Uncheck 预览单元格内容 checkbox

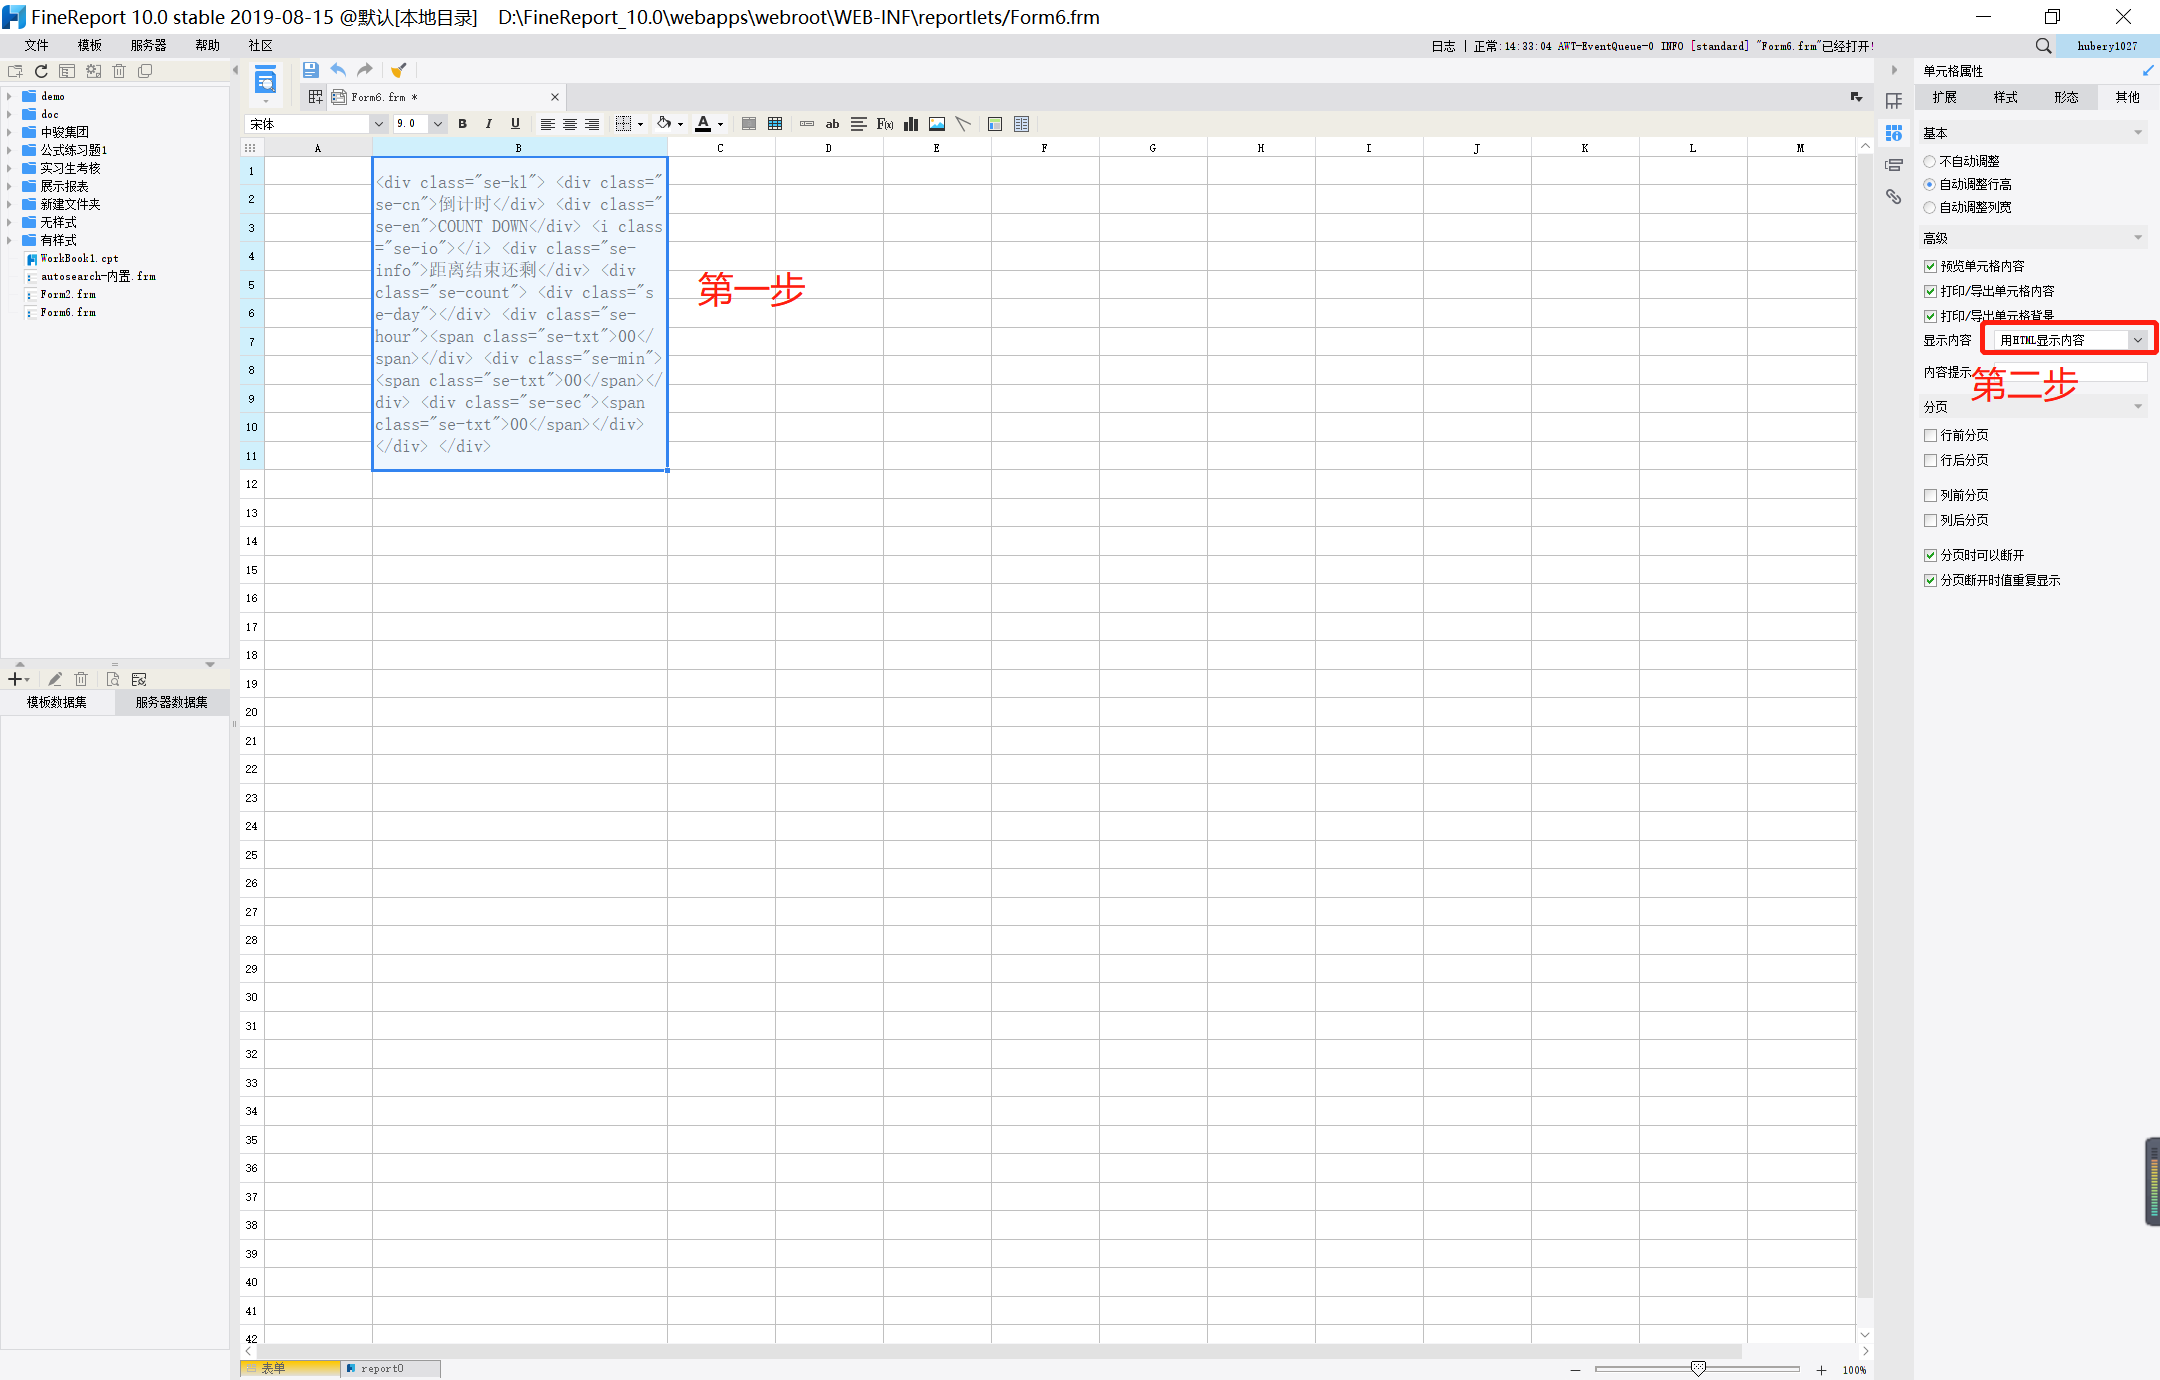pos(1930,266)
